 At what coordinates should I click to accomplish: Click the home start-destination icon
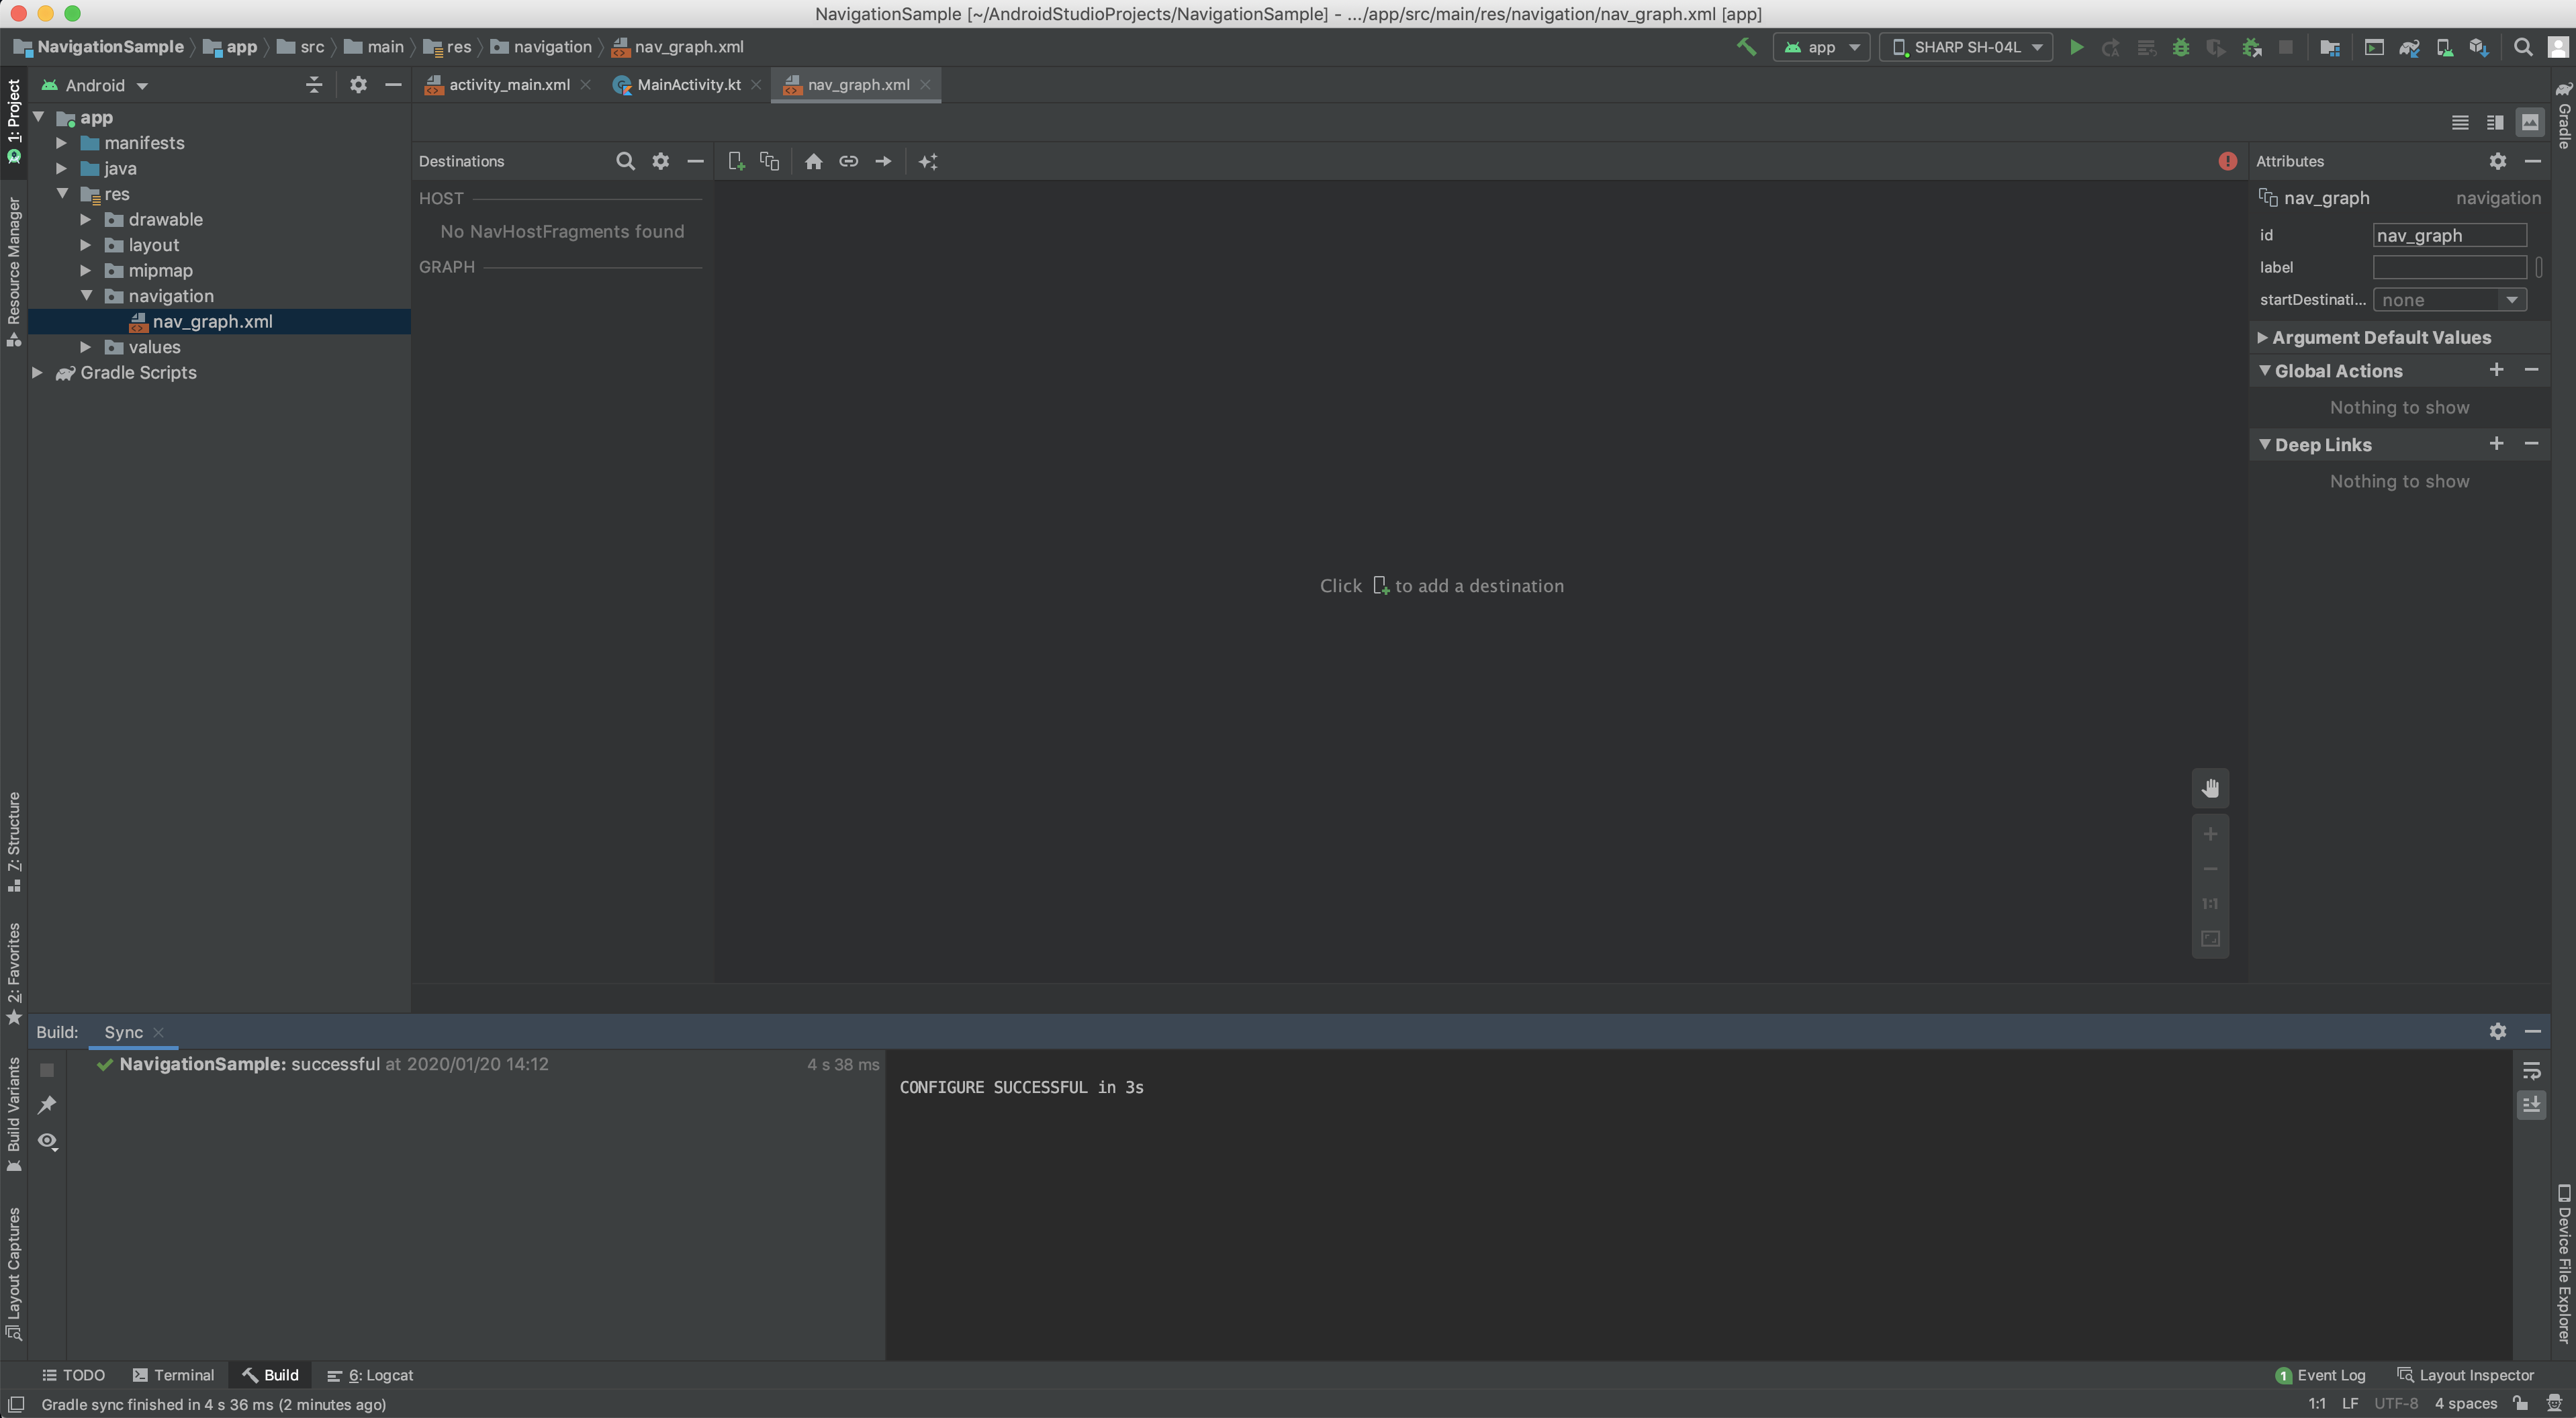click(x=813, y=161)
